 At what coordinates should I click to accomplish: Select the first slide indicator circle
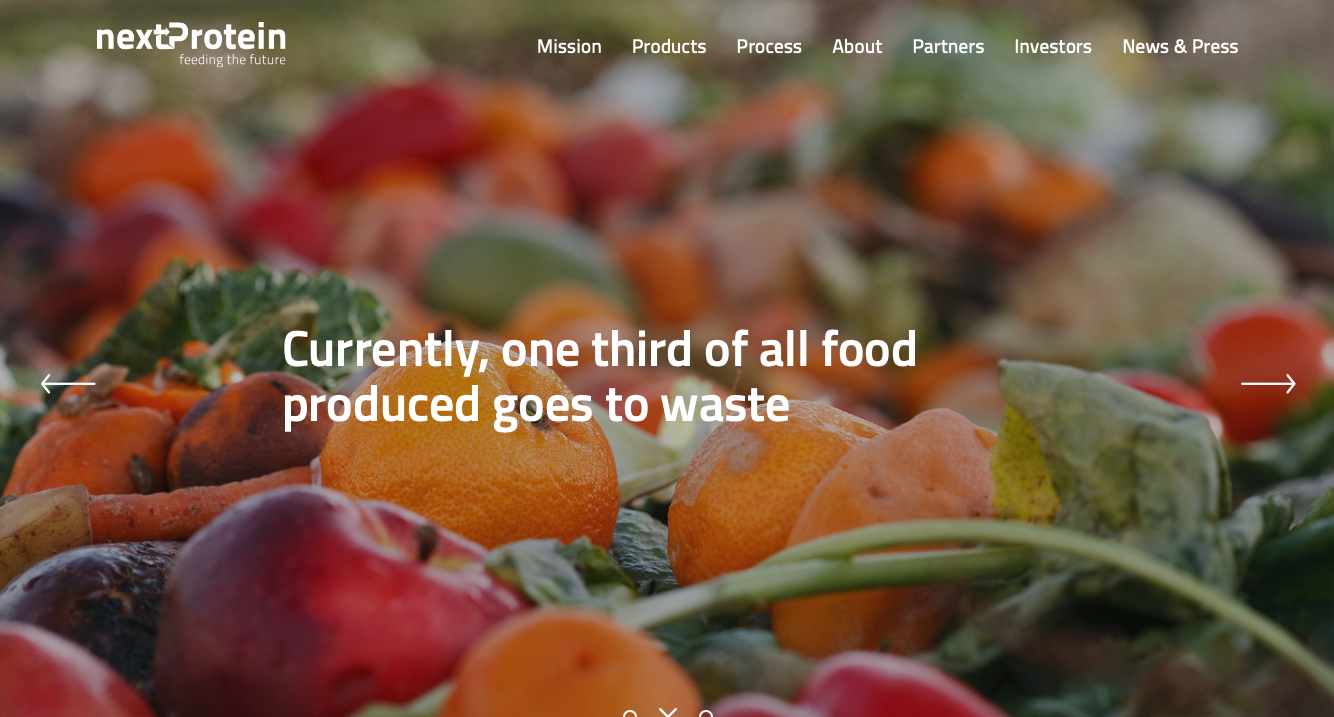(x=630, y=714)
